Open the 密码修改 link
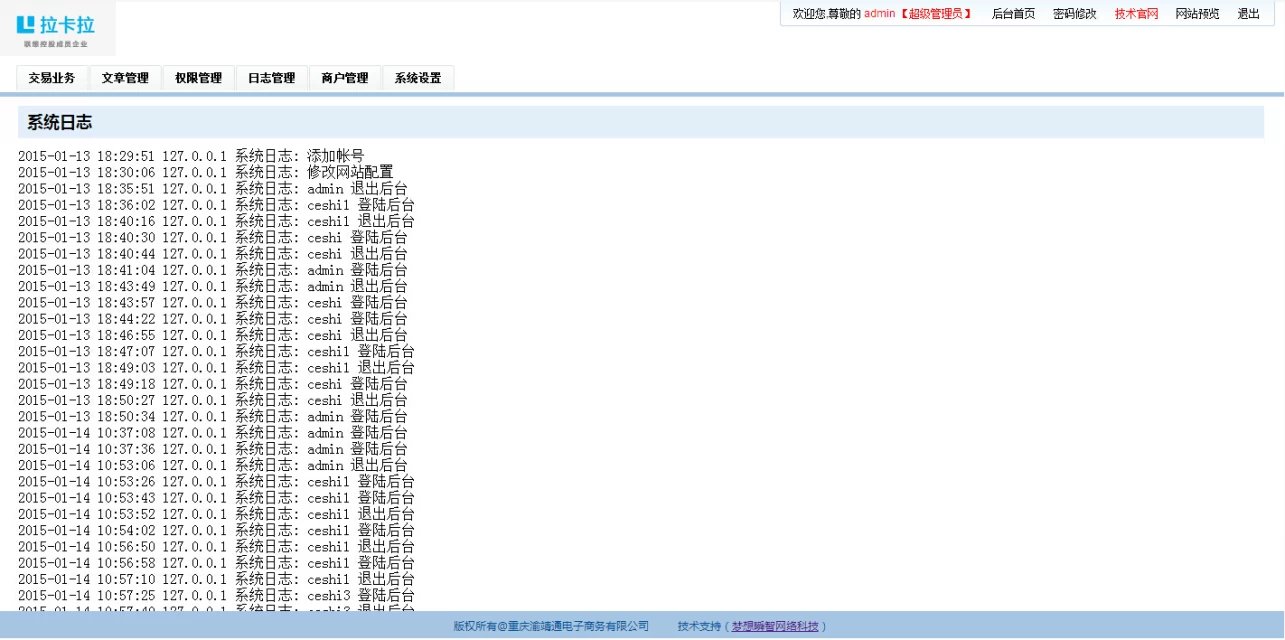The width and height of the screenshot is (1285, 640). pyautogui.click(x=1075, y=14)
